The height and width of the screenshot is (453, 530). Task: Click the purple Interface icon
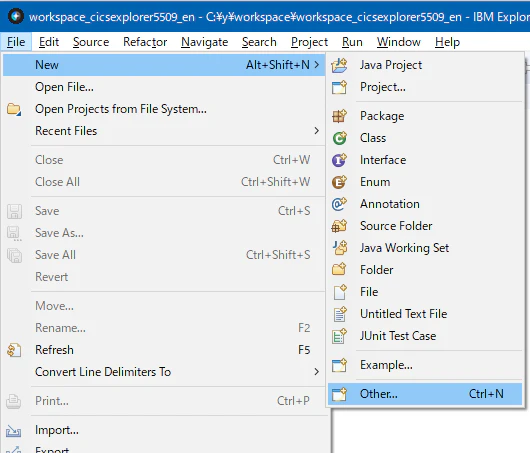click(339, 160)
